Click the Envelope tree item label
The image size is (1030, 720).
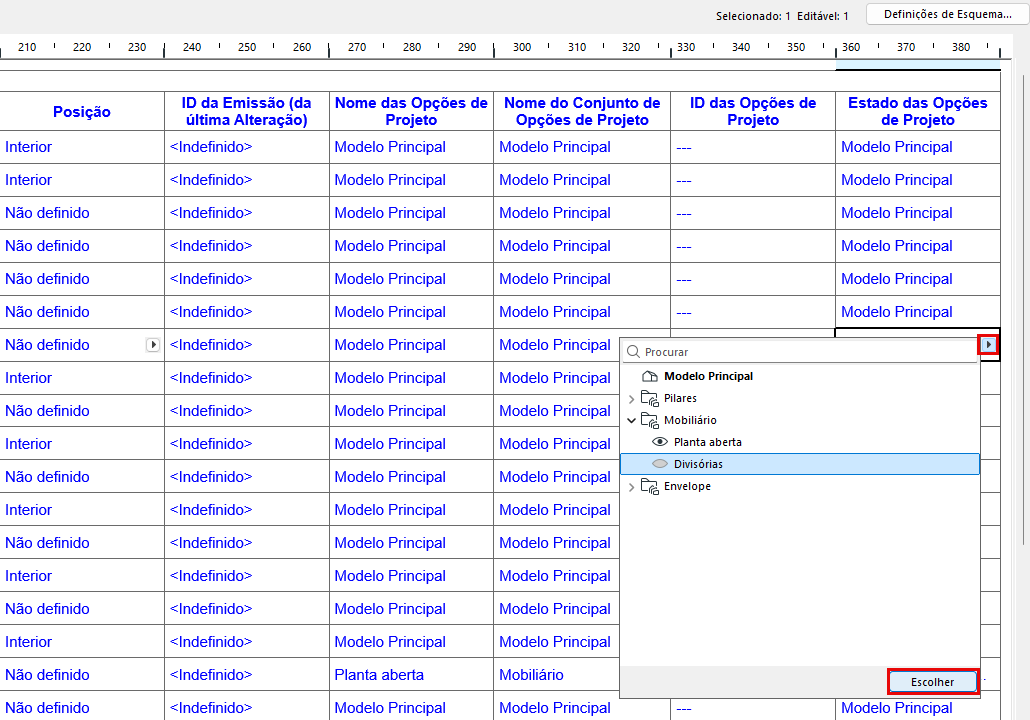pyautogui.click(x=687, y=486)
